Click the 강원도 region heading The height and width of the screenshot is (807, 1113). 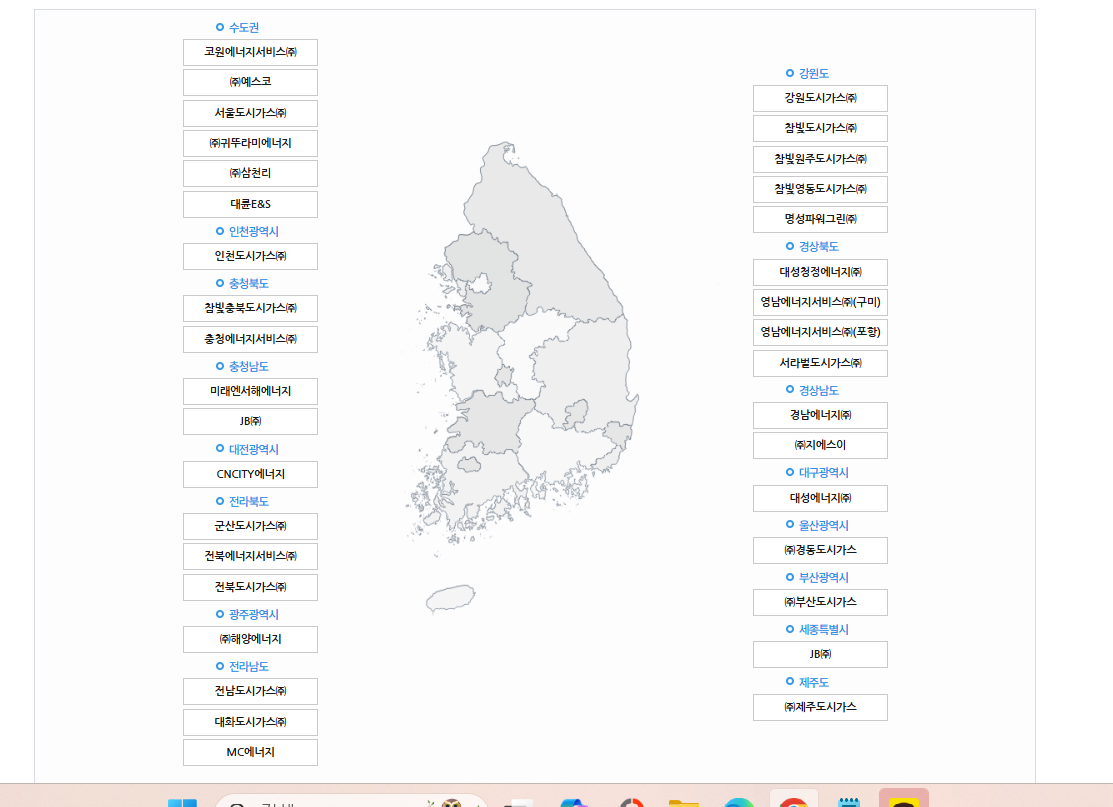click(x=813, y=73)
